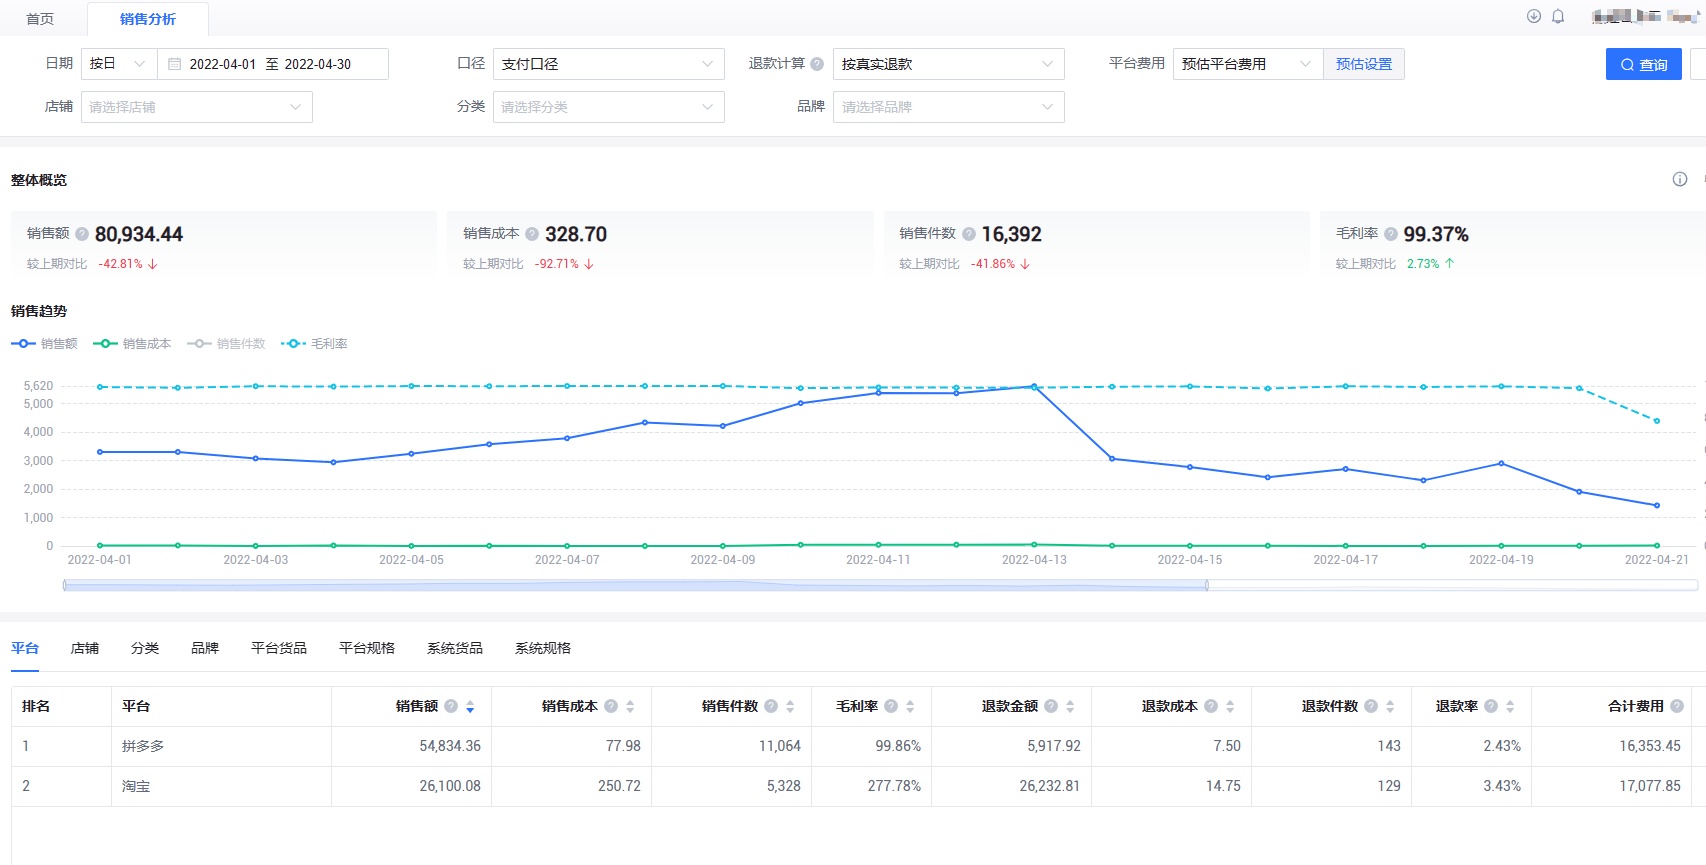Open 预估设置 settings button
The height and width of the screenshot is (865, 1706).
coord(1364,64)
